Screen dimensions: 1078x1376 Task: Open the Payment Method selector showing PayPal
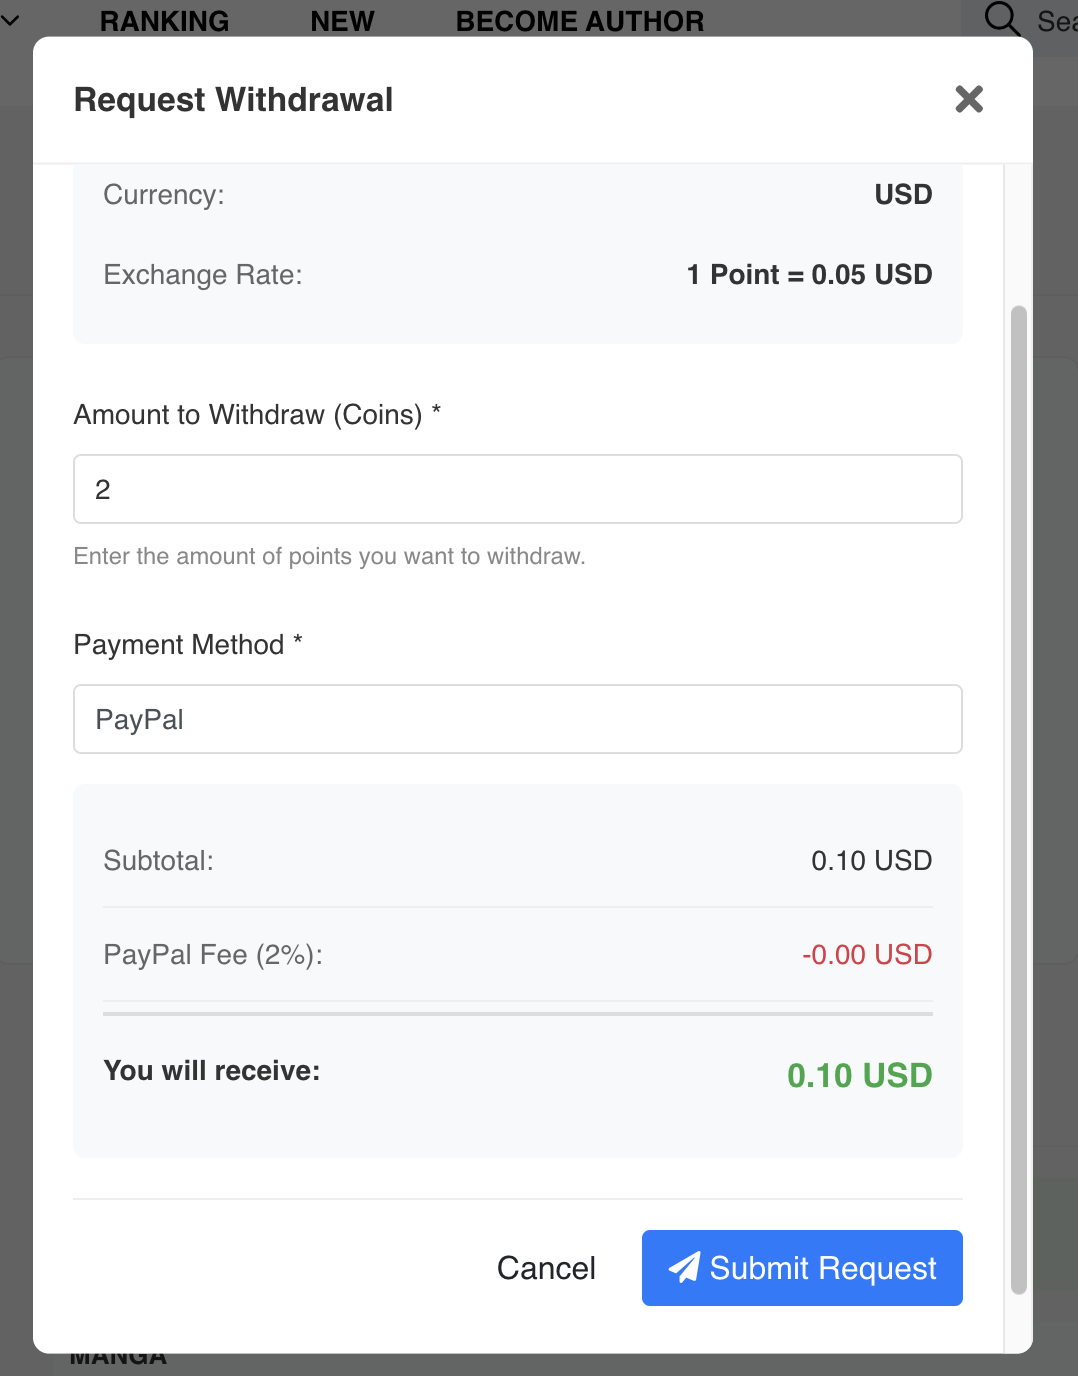click(x=517, y=719)
